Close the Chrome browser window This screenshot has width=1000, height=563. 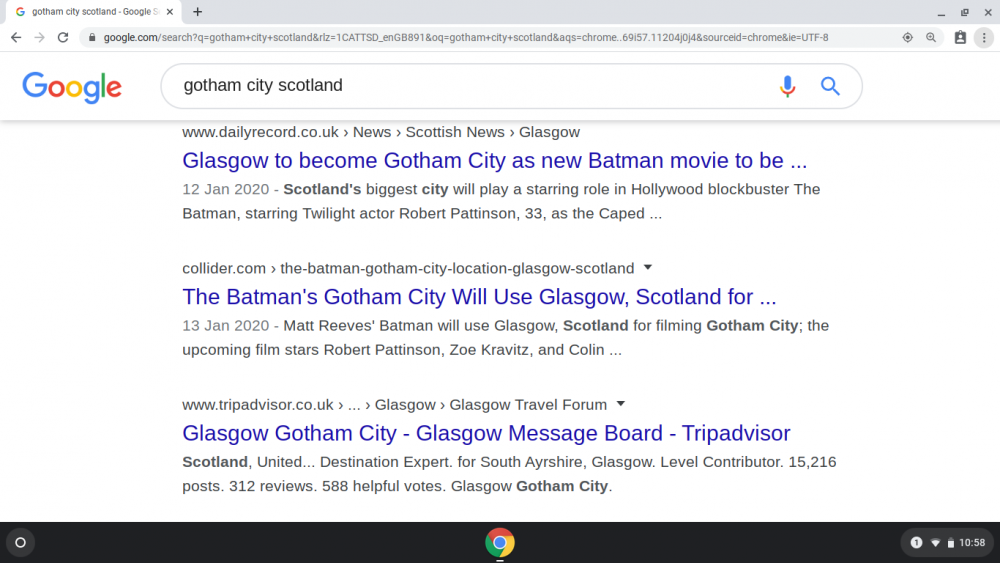point(988,12)
